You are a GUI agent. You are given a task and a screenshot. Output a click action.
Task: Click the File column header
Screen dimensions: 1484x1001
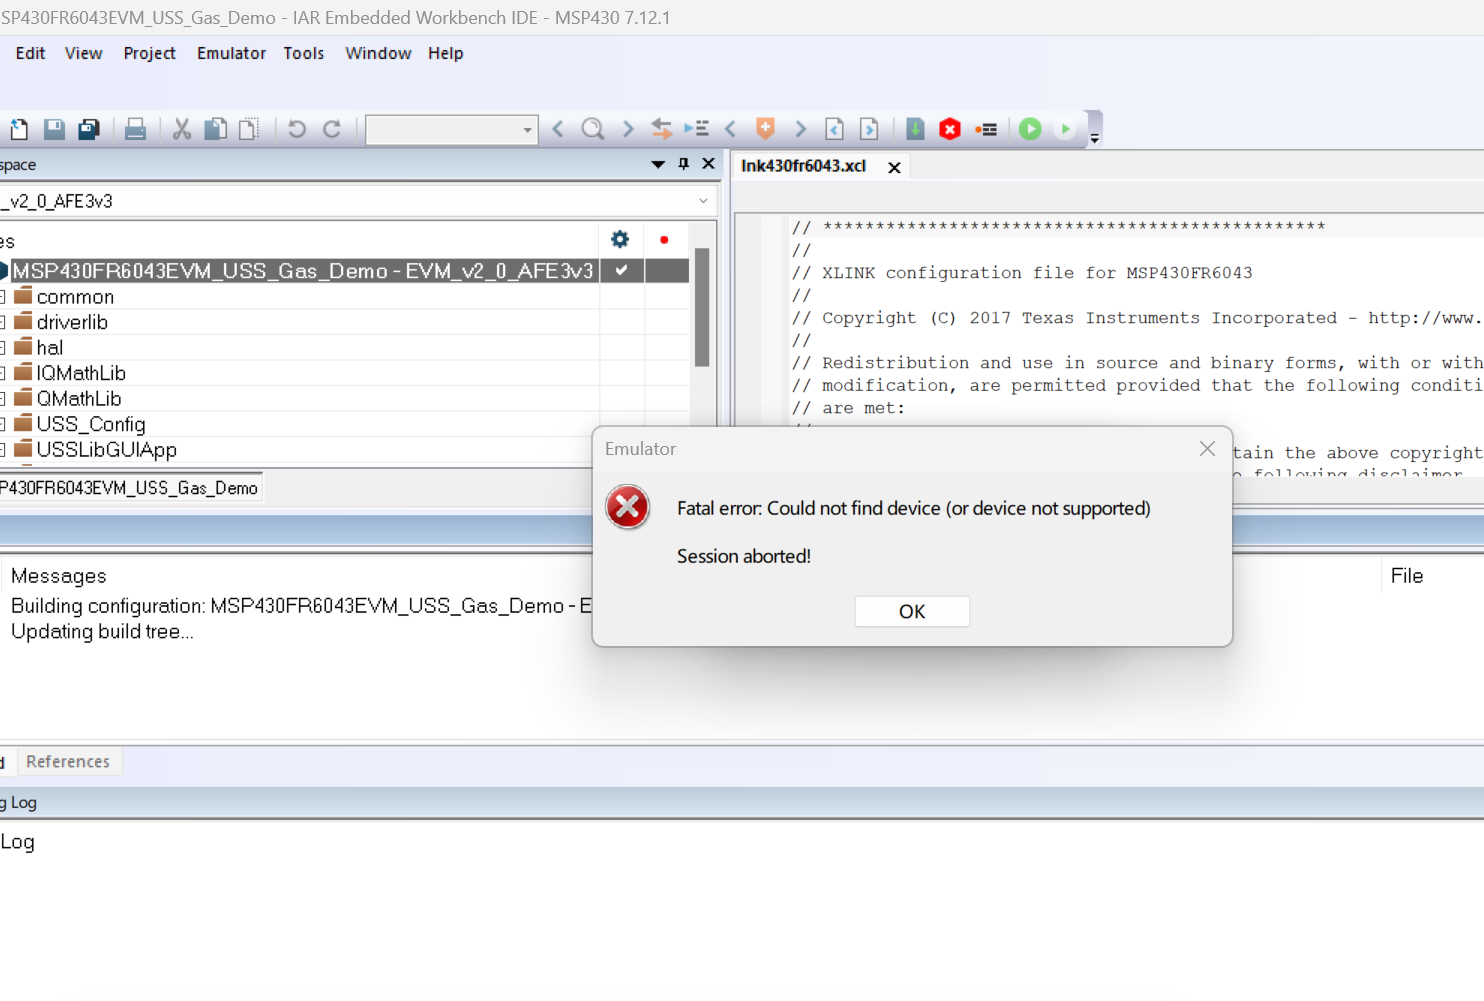click(1407, 576)
